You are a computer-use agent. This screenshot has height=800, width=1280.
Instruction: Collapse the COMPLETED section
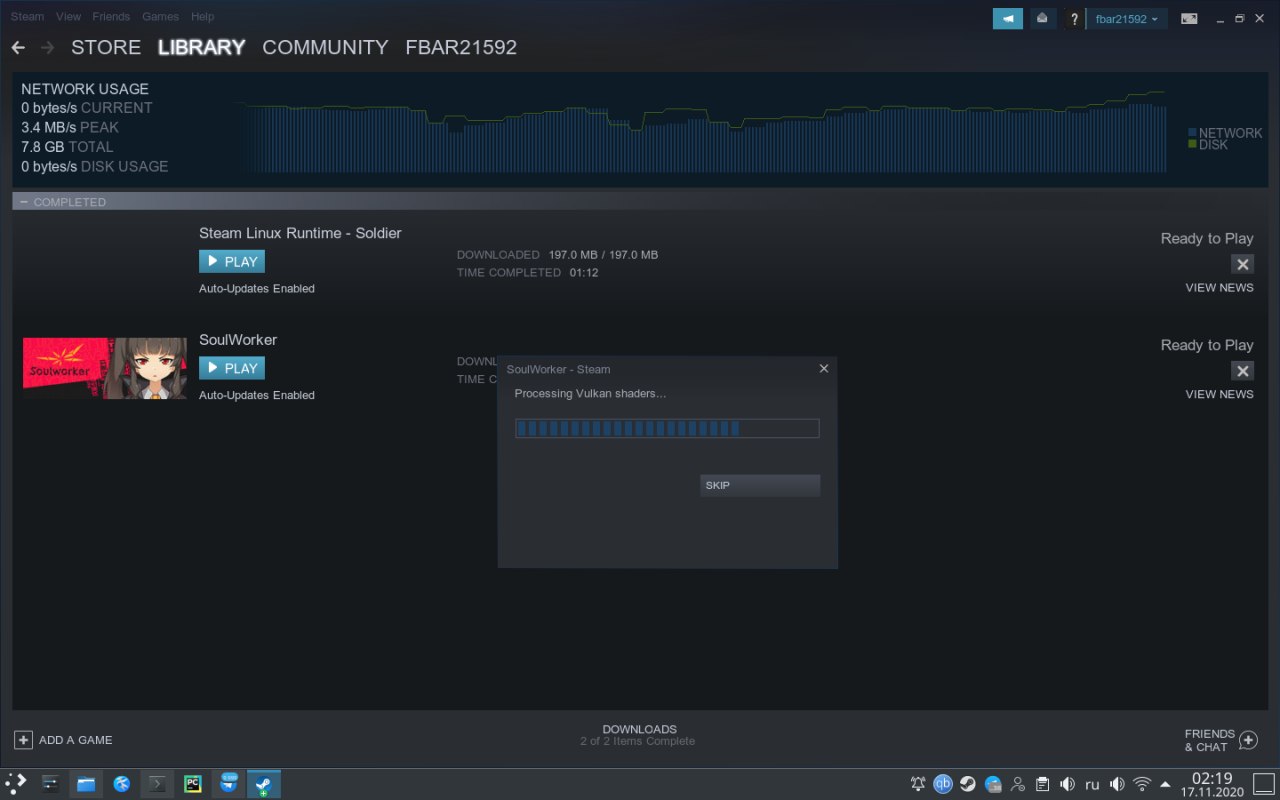click(x=24, y=202)
